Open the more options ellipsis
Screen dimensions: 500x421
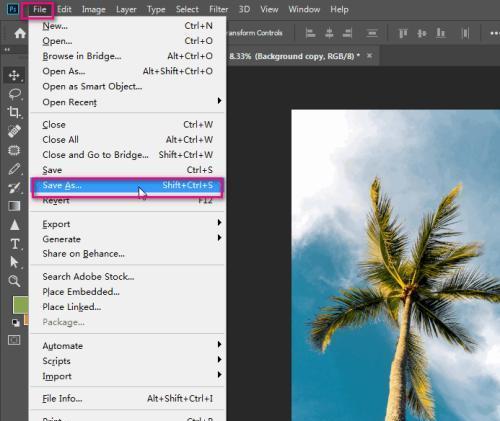[x=495, y=33]
